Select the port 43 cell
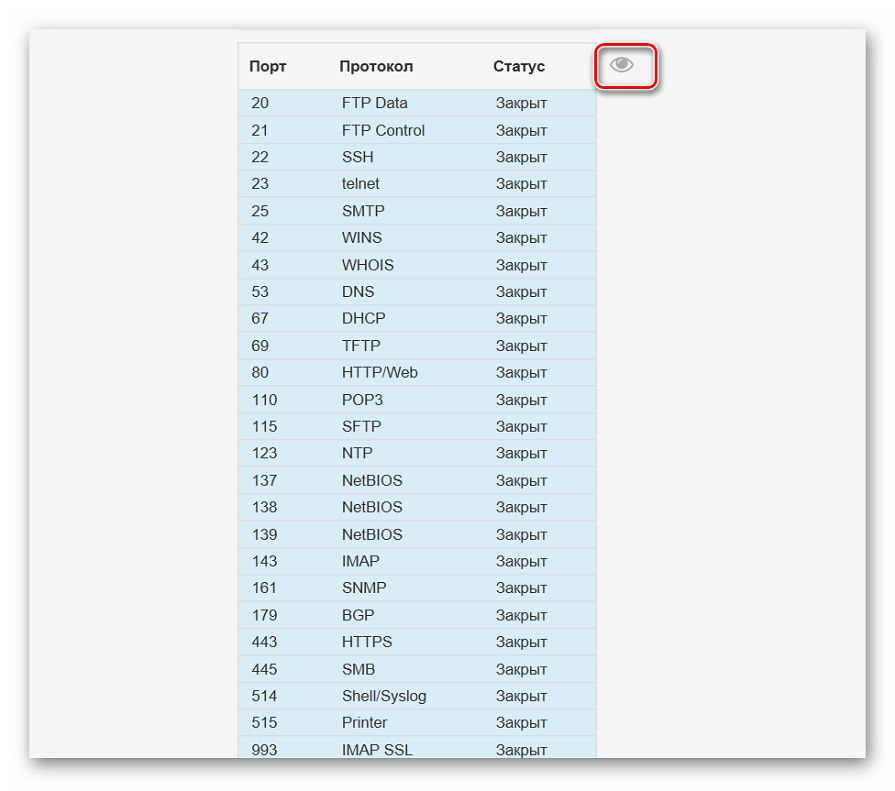This screenshot has height=791, width=895. click(260, 265)
